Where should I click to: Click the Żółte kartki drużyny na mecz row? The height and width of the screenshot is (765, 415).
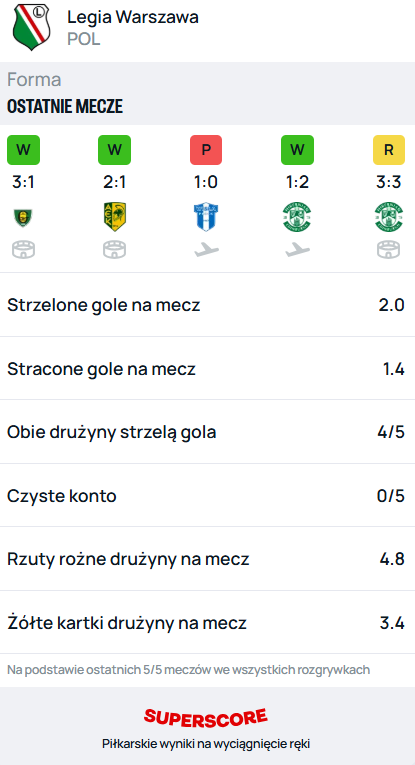pyautogui.click(x=207, y=623)
